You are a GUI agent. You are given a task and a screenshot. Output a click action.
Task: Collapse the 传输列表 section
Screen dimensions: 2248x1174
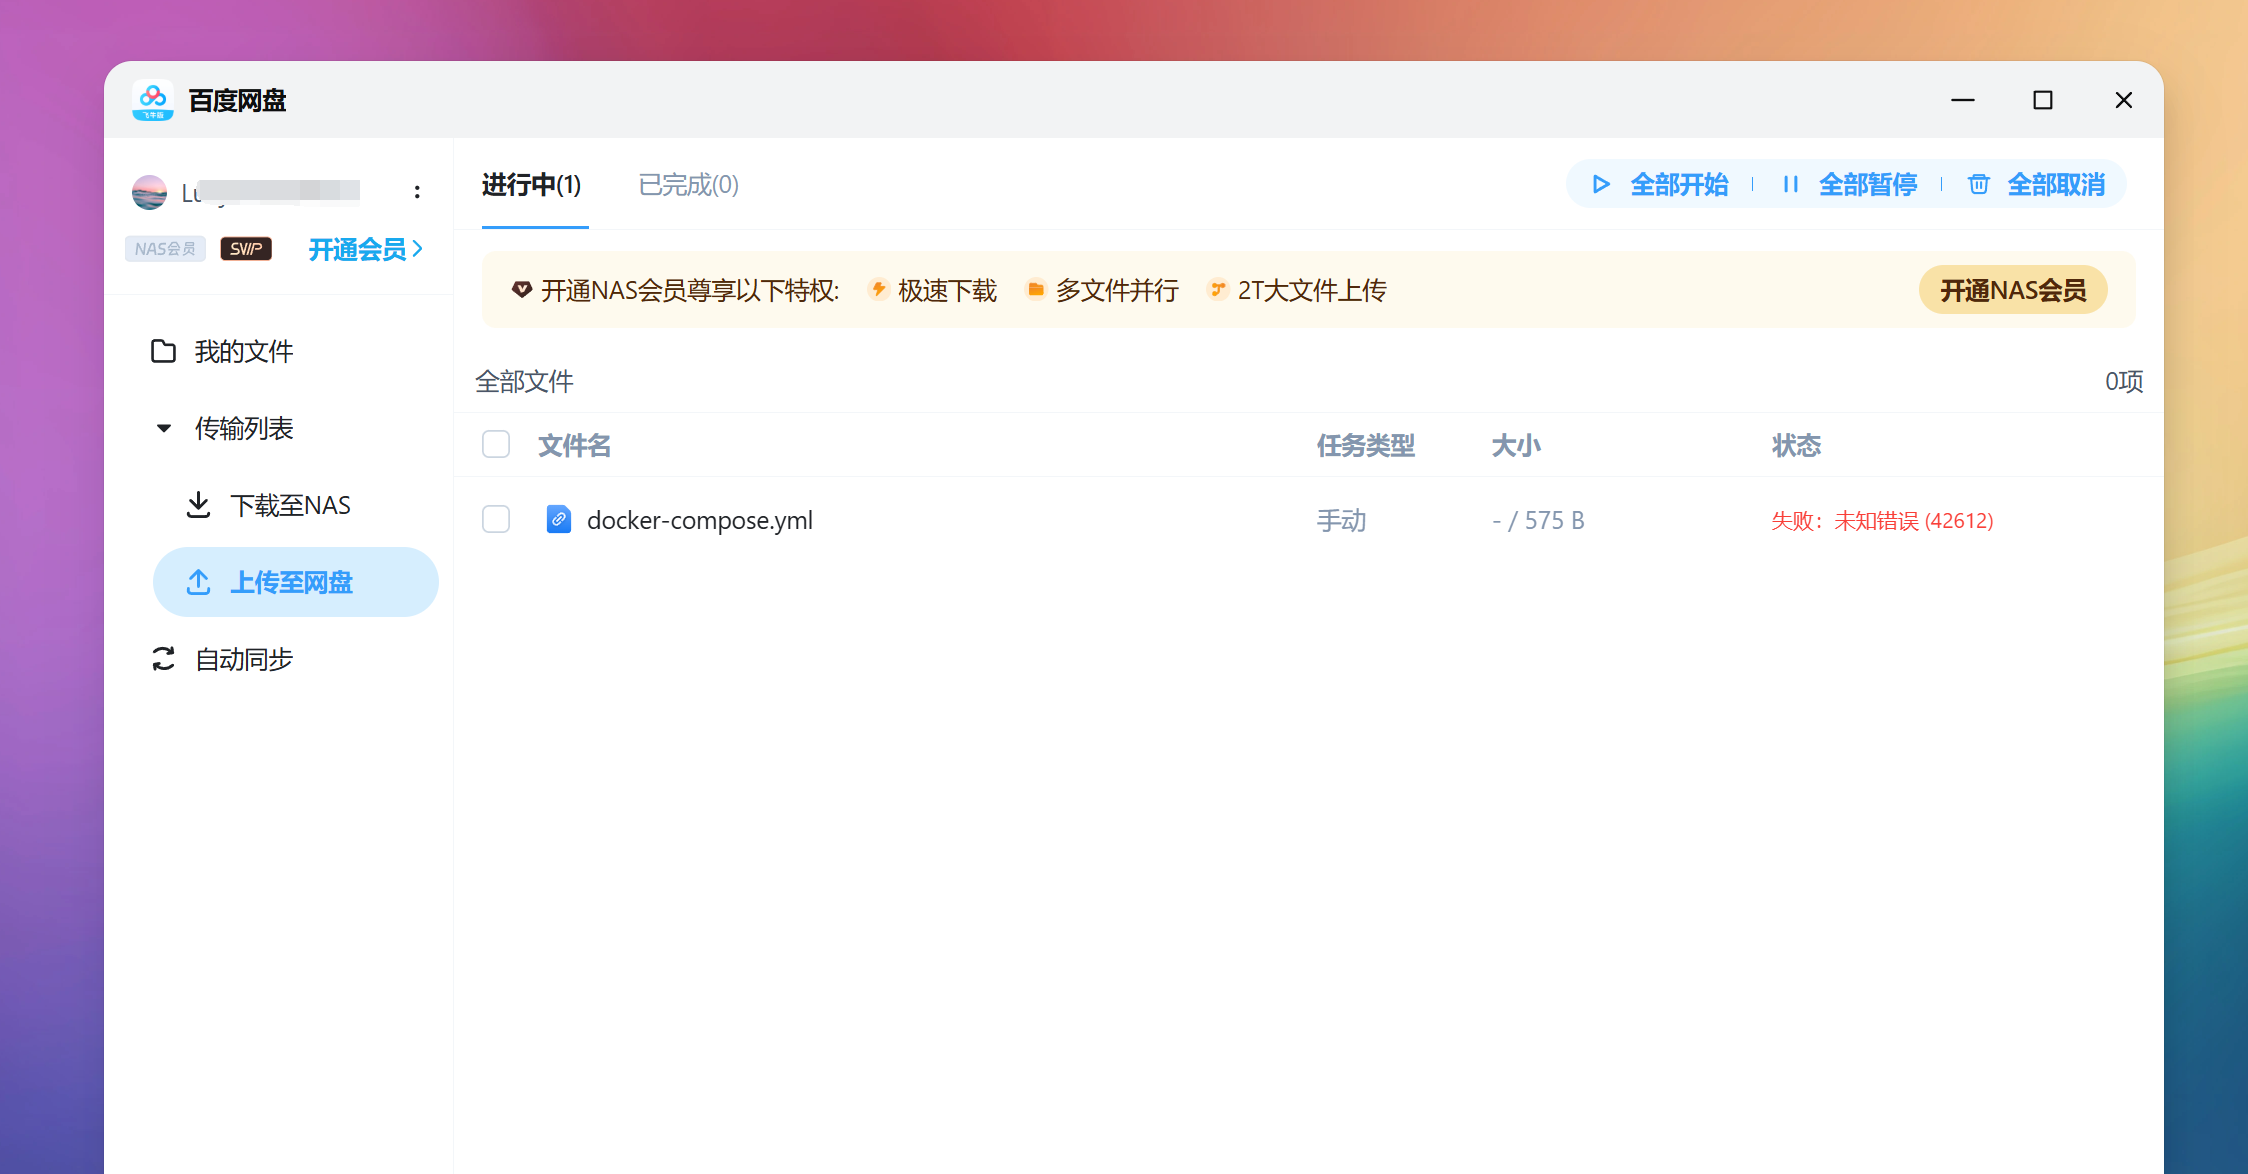click(164, 428)
